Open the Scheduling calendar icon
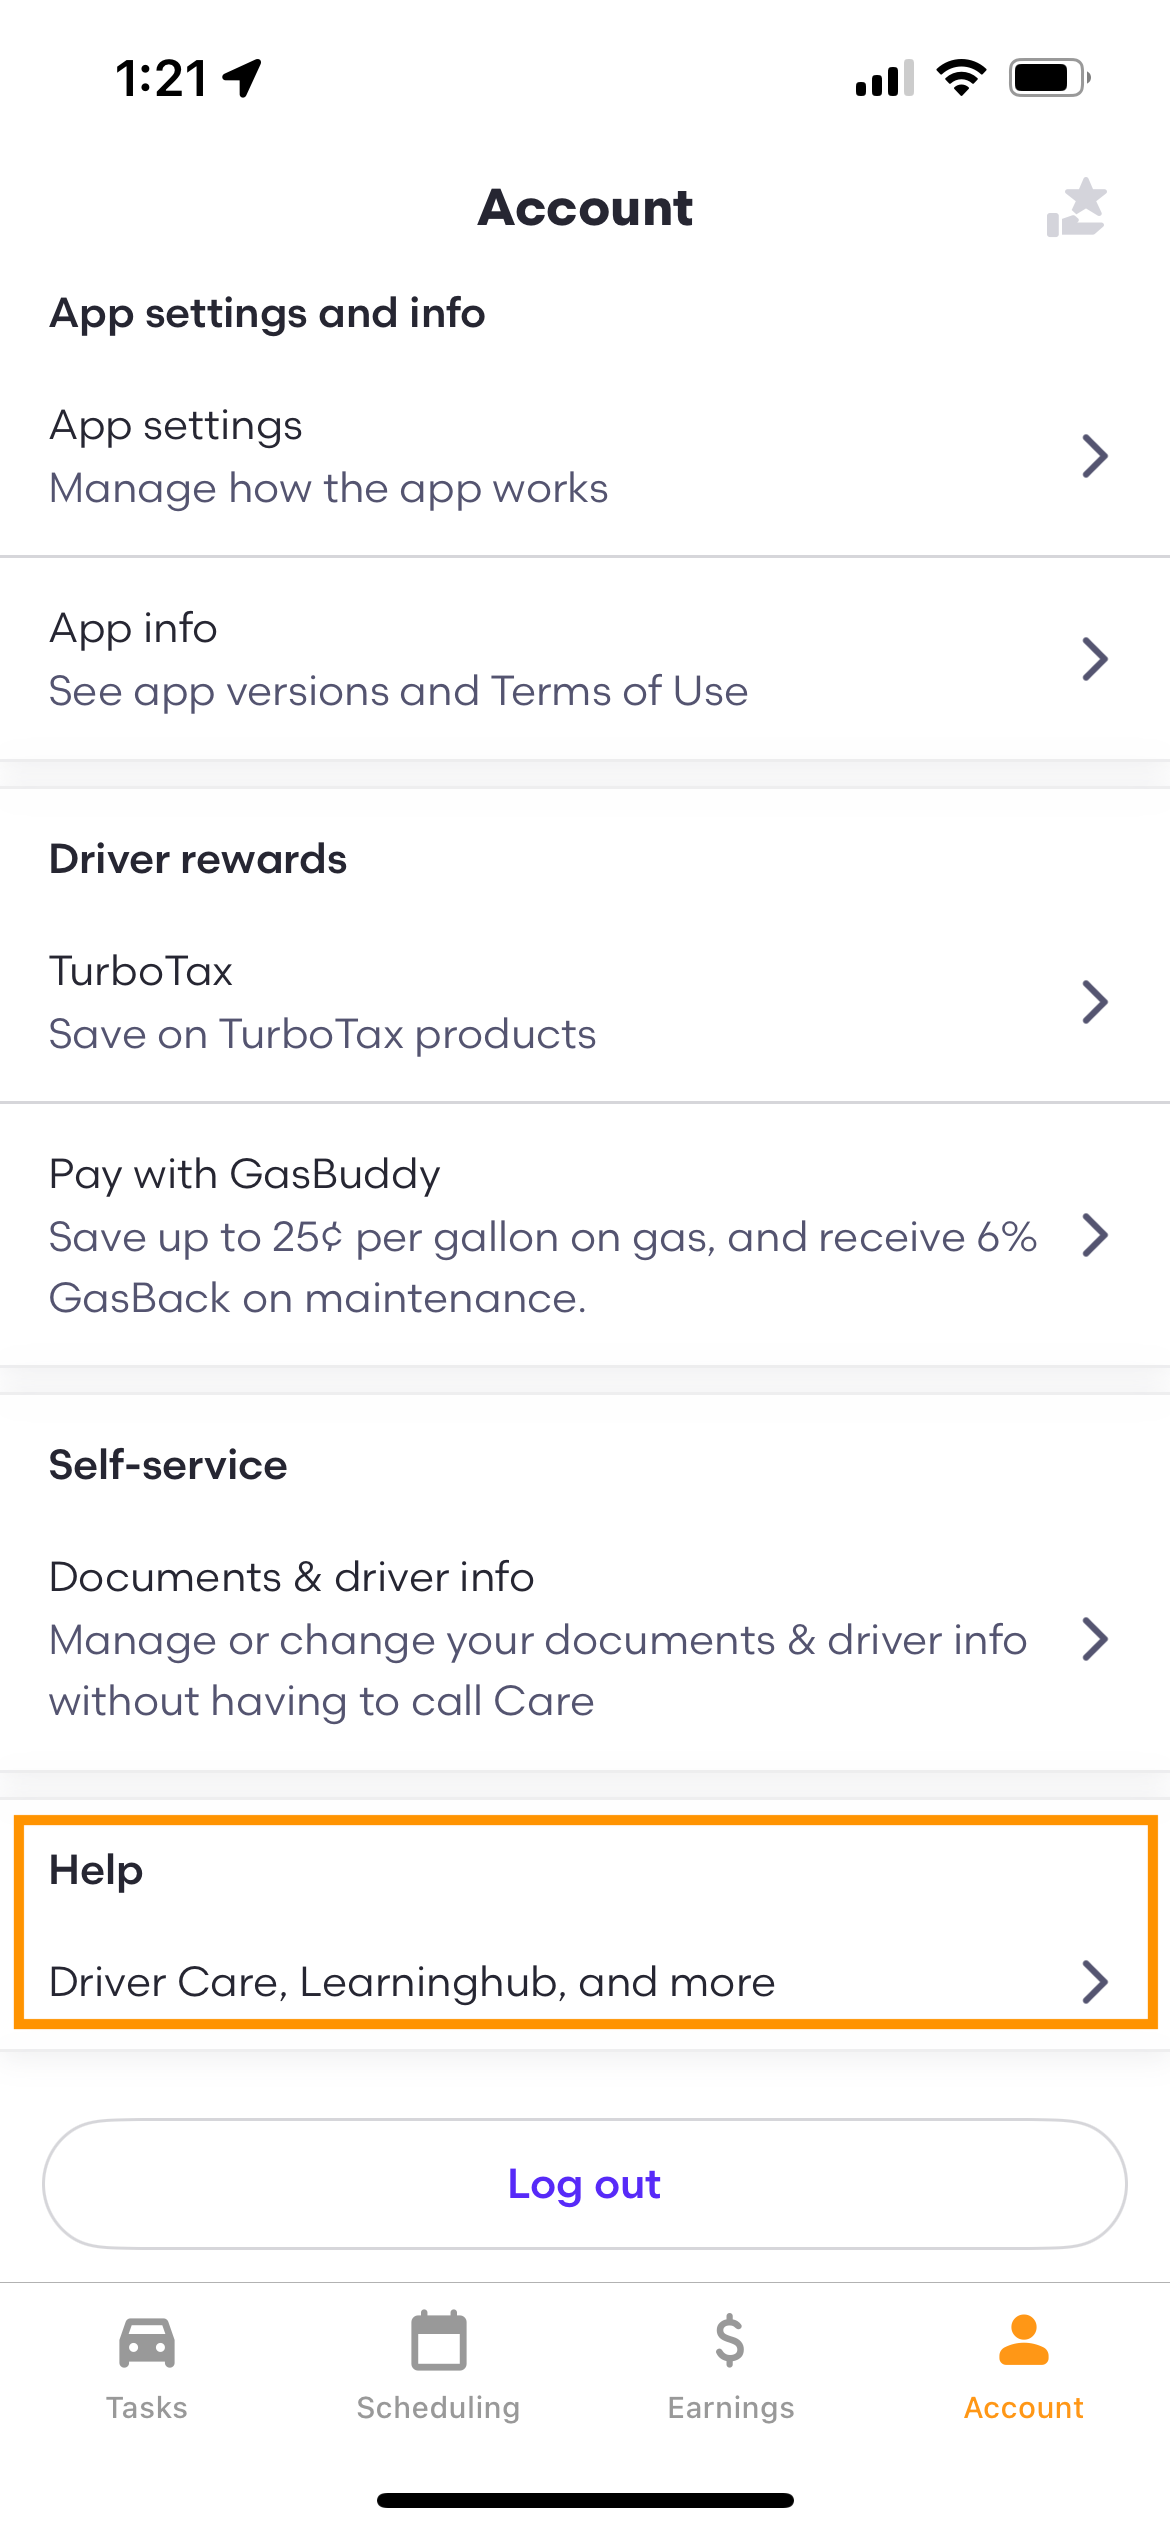The height and width of the screenshot is (2532, 1170). coord(438,2340)
